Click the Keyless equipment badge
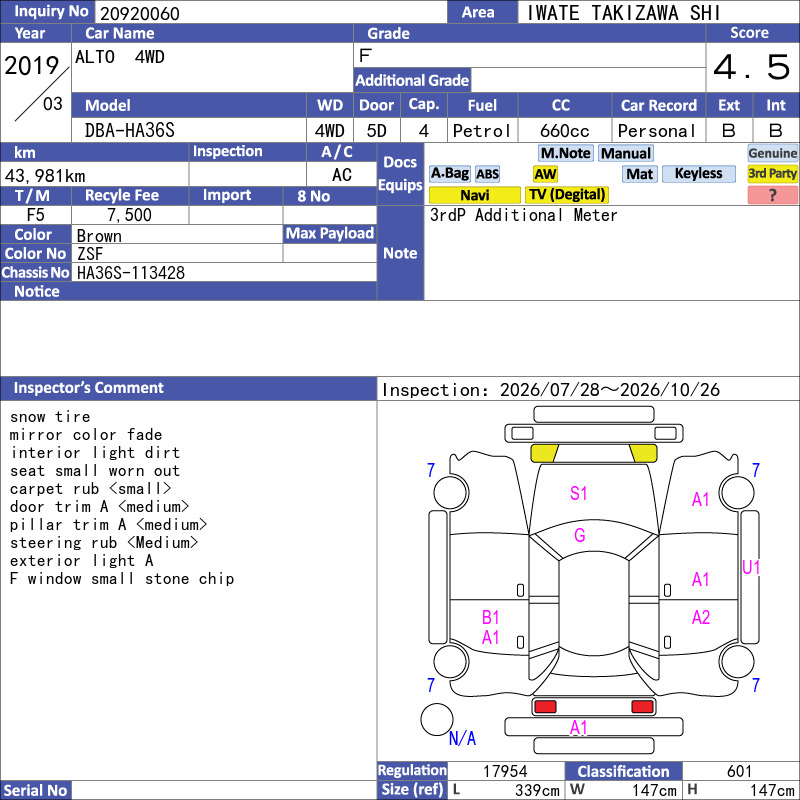This screenshot has width=800, height=800. (698, 174)
